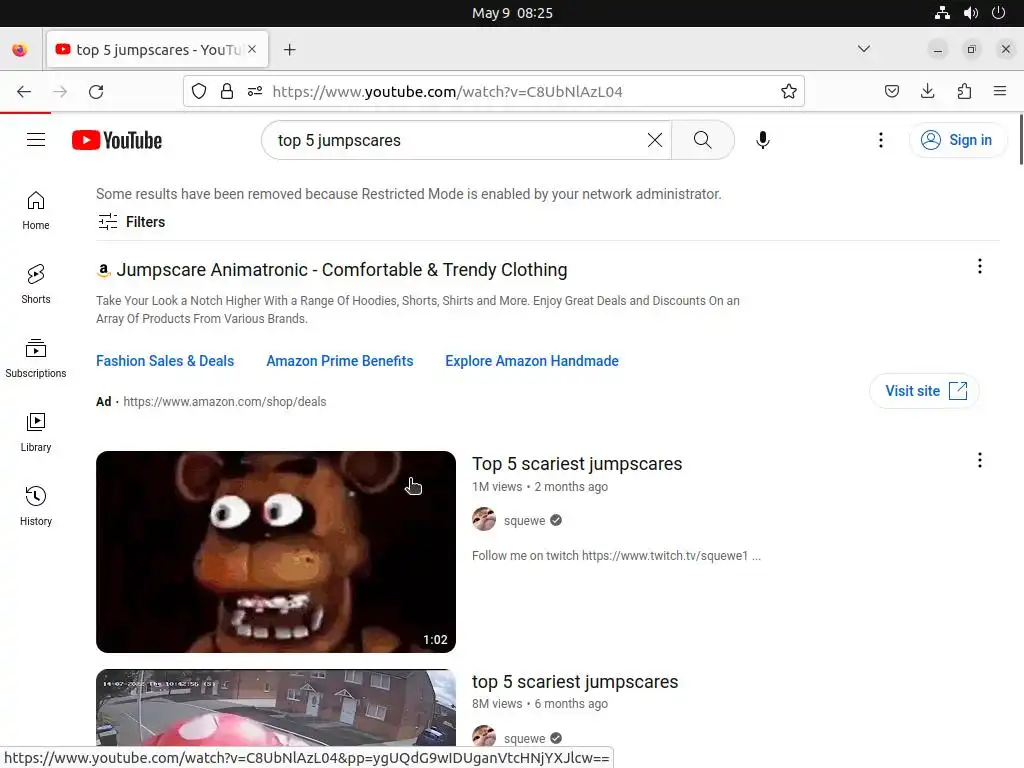Open three-dot menu for Amazon ad
The width and height of the screenshot is (1024, 768).
pos(980,266)
